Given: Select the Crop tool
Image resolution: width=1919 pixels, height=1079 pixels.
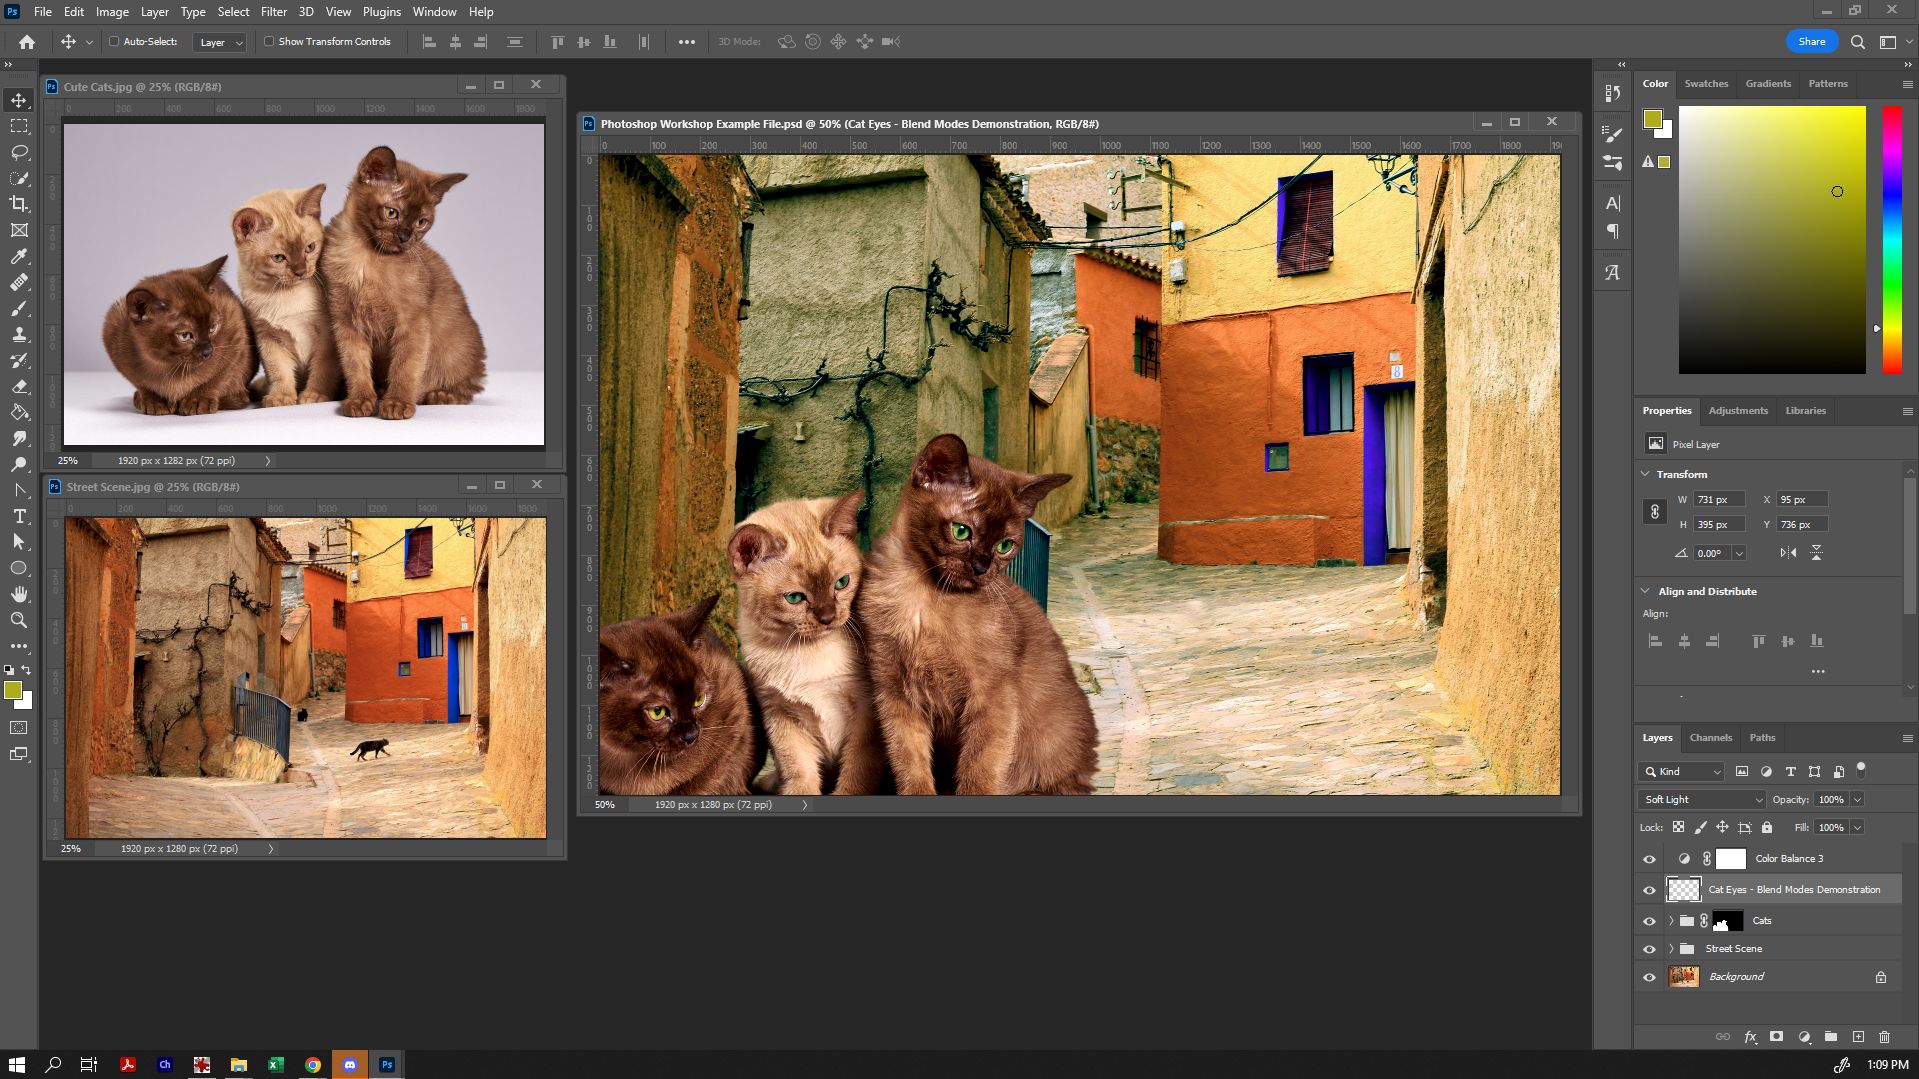Looking at the screenshot, I should tap(18, 204).
